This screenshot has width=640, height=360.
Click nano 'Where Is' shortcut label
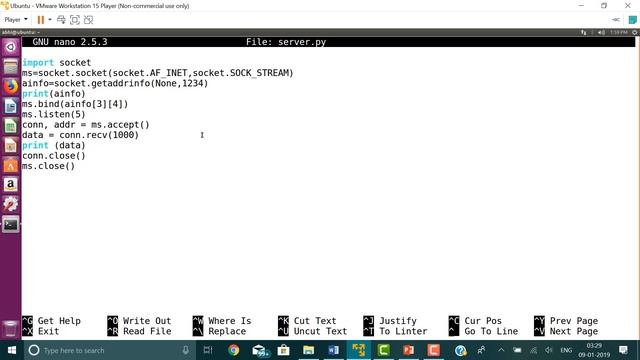coord(229,321)
